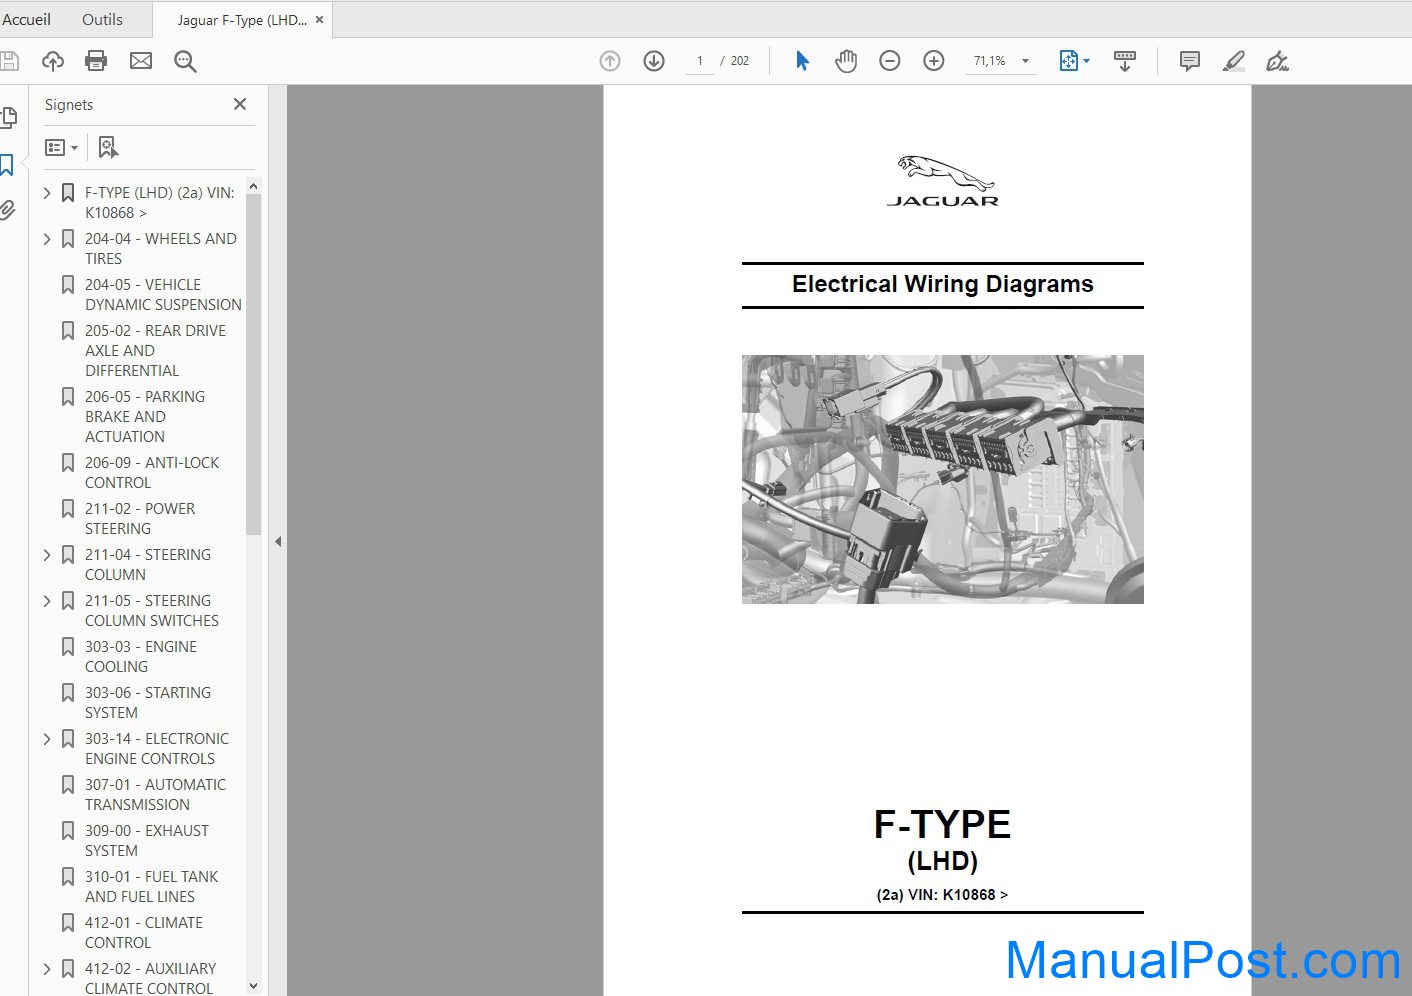This screenshot has width=1412, height=996.
Task: Select the highlight text pen
Action: pos(1234,61)
